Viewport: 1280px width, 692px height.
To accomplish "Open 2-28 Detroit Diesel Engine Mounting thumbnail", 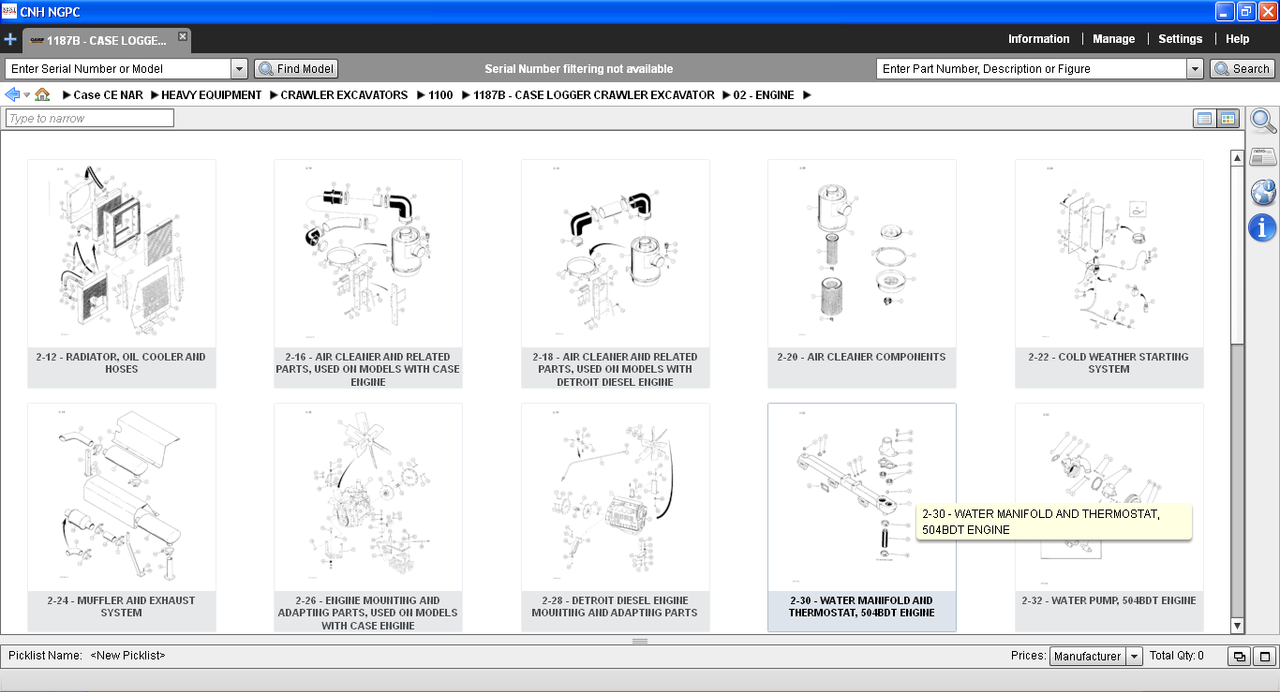I will click(x=615, y=517).
